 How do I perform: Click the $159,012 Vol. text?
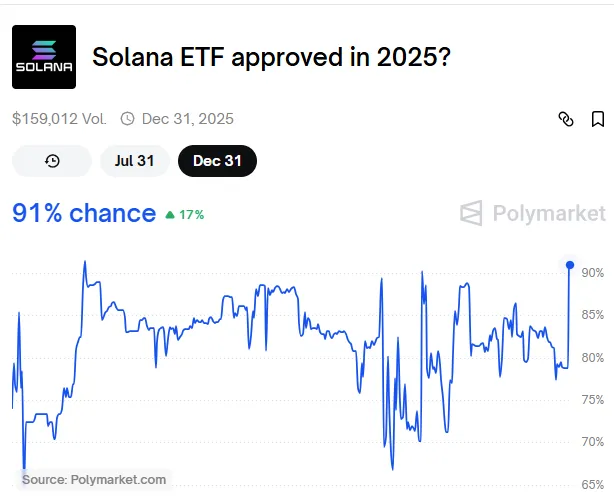coord(59,119)
